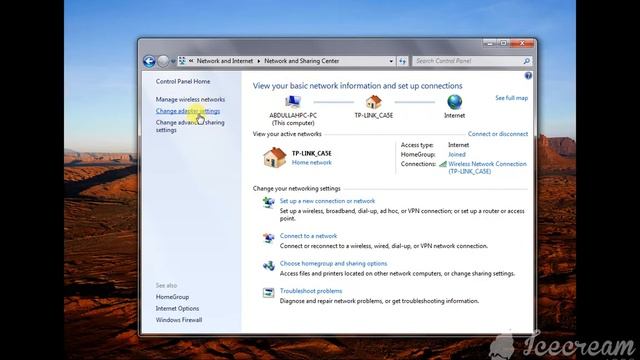Click the Access type Internet text

coord(458,145)
